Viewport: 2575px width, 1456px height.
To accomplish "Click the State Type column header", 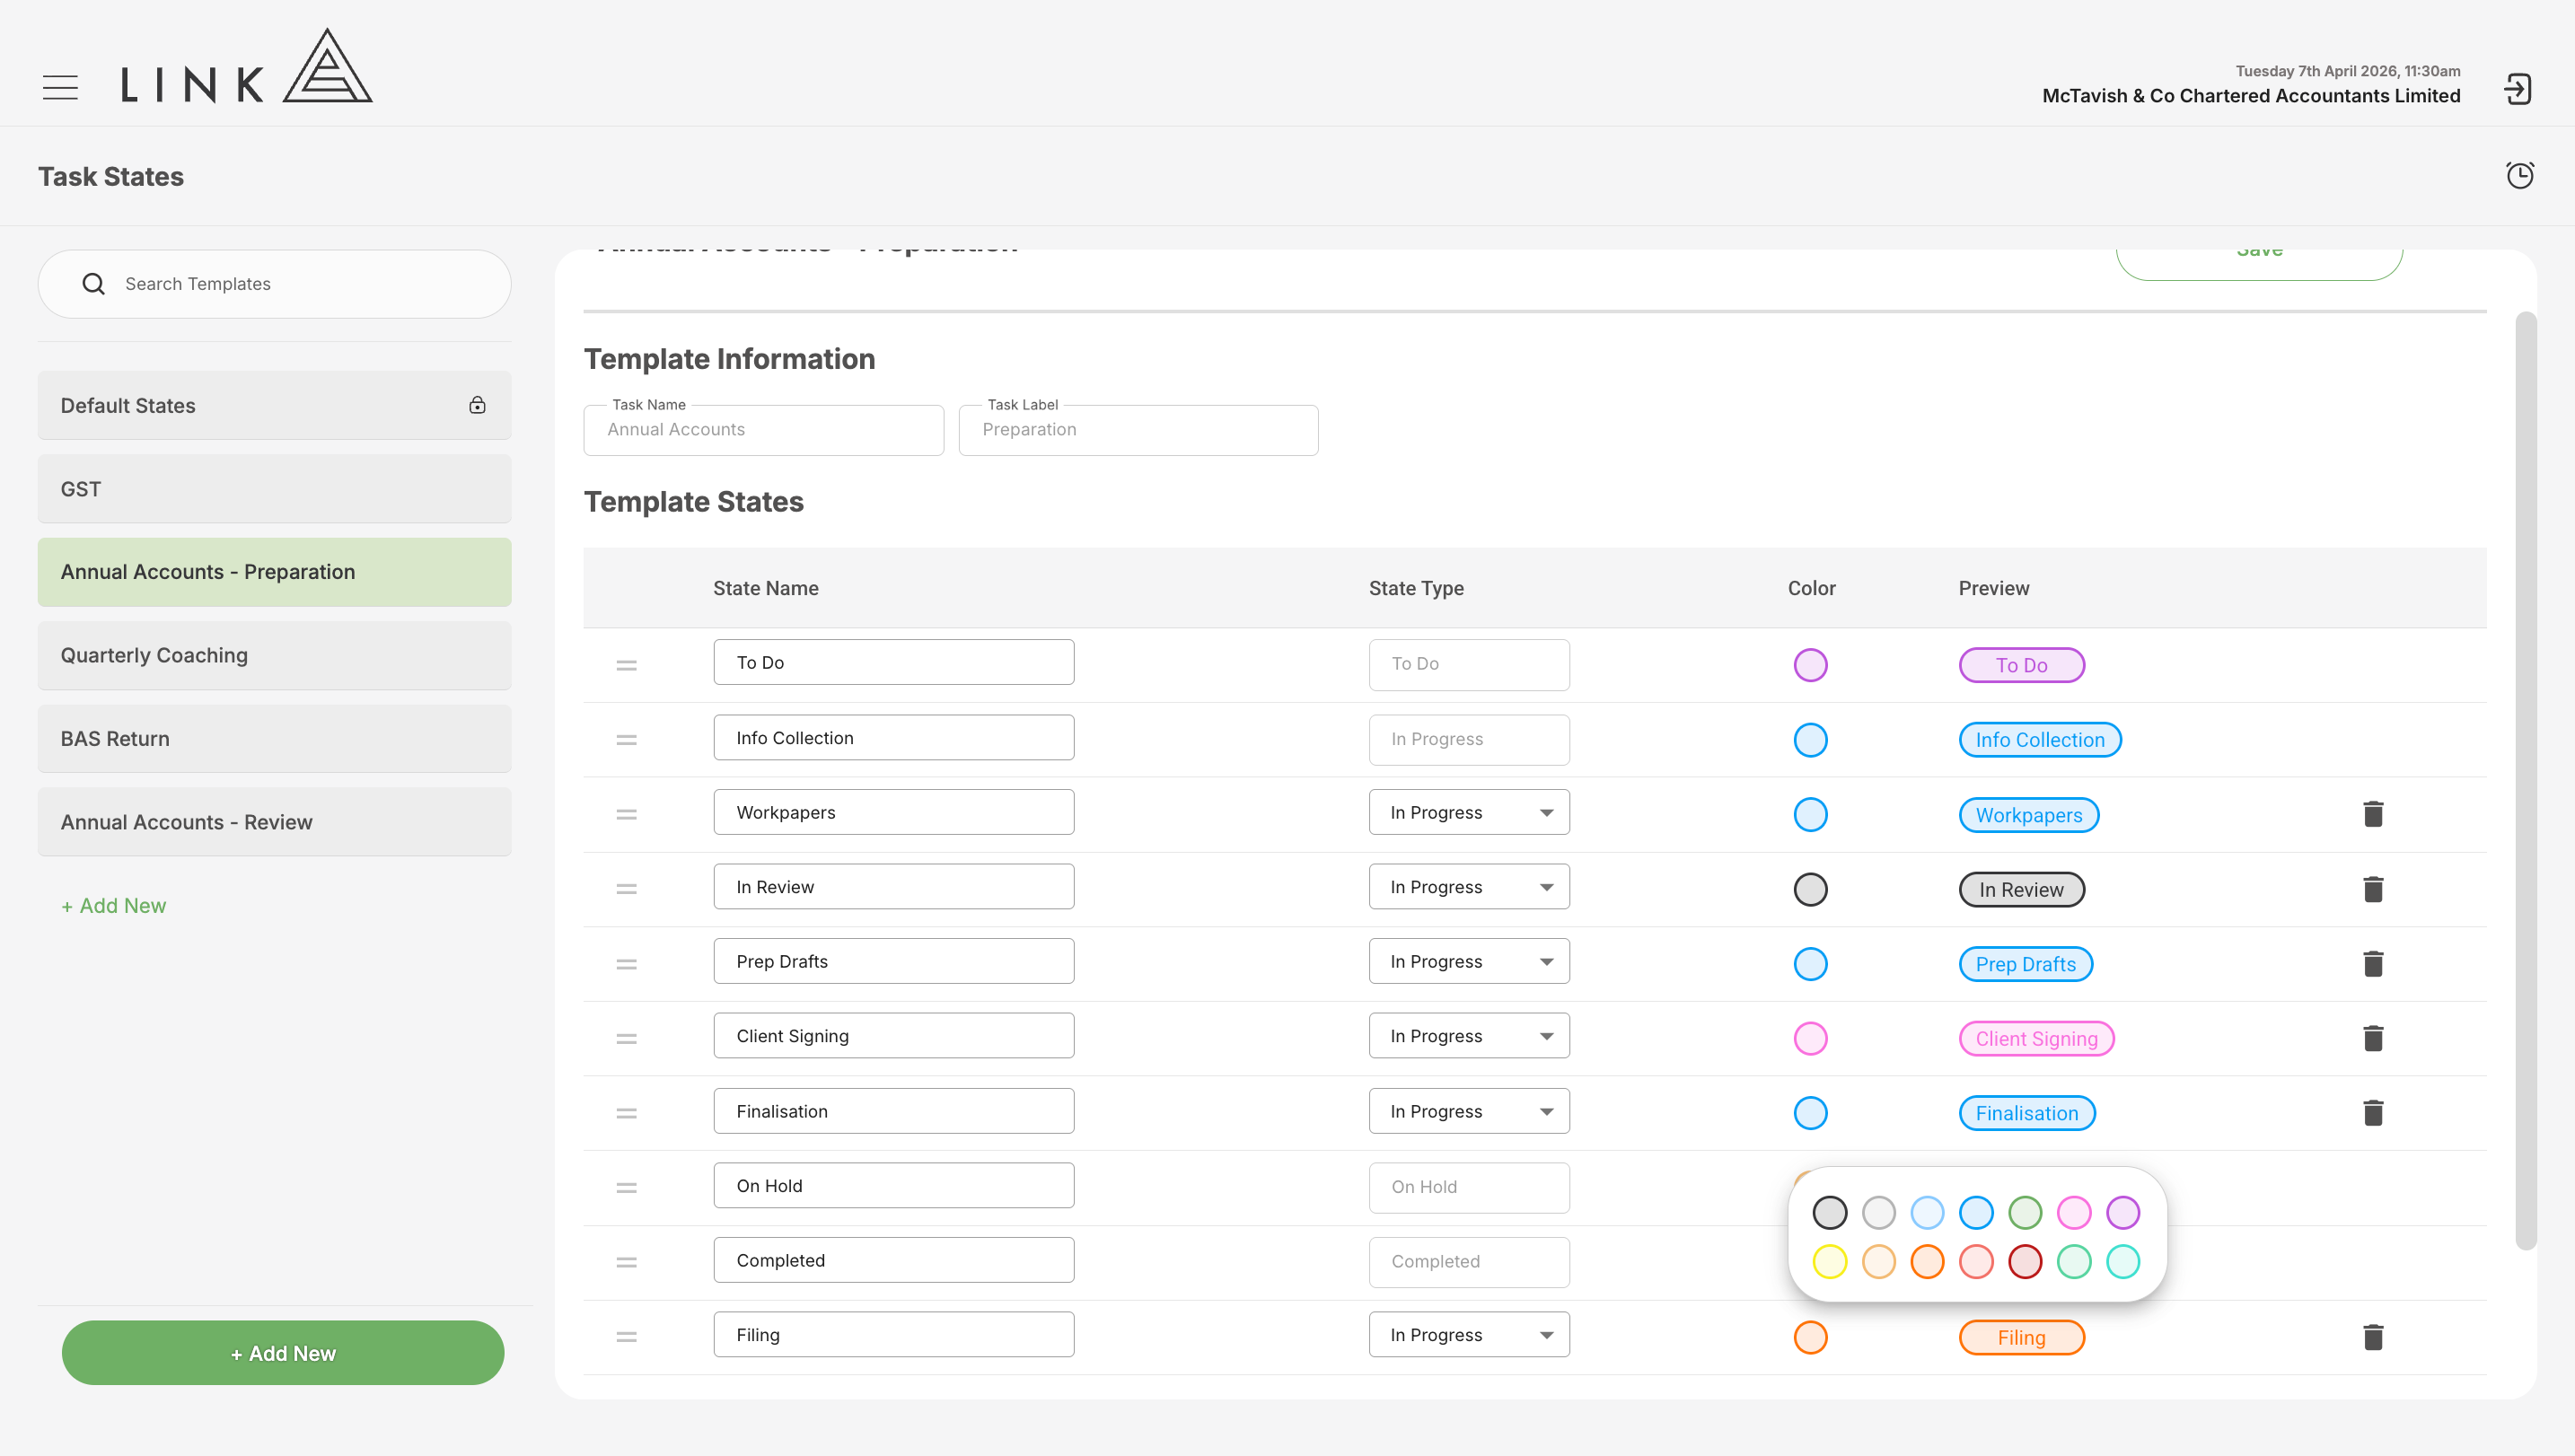I will [1416, 588].
